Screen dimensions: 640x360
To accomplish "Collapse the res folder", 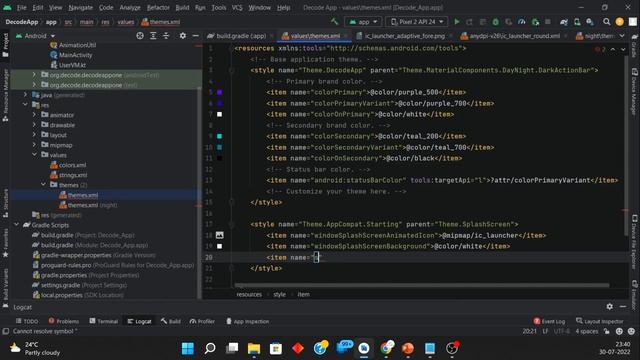I will pos(25,105).
